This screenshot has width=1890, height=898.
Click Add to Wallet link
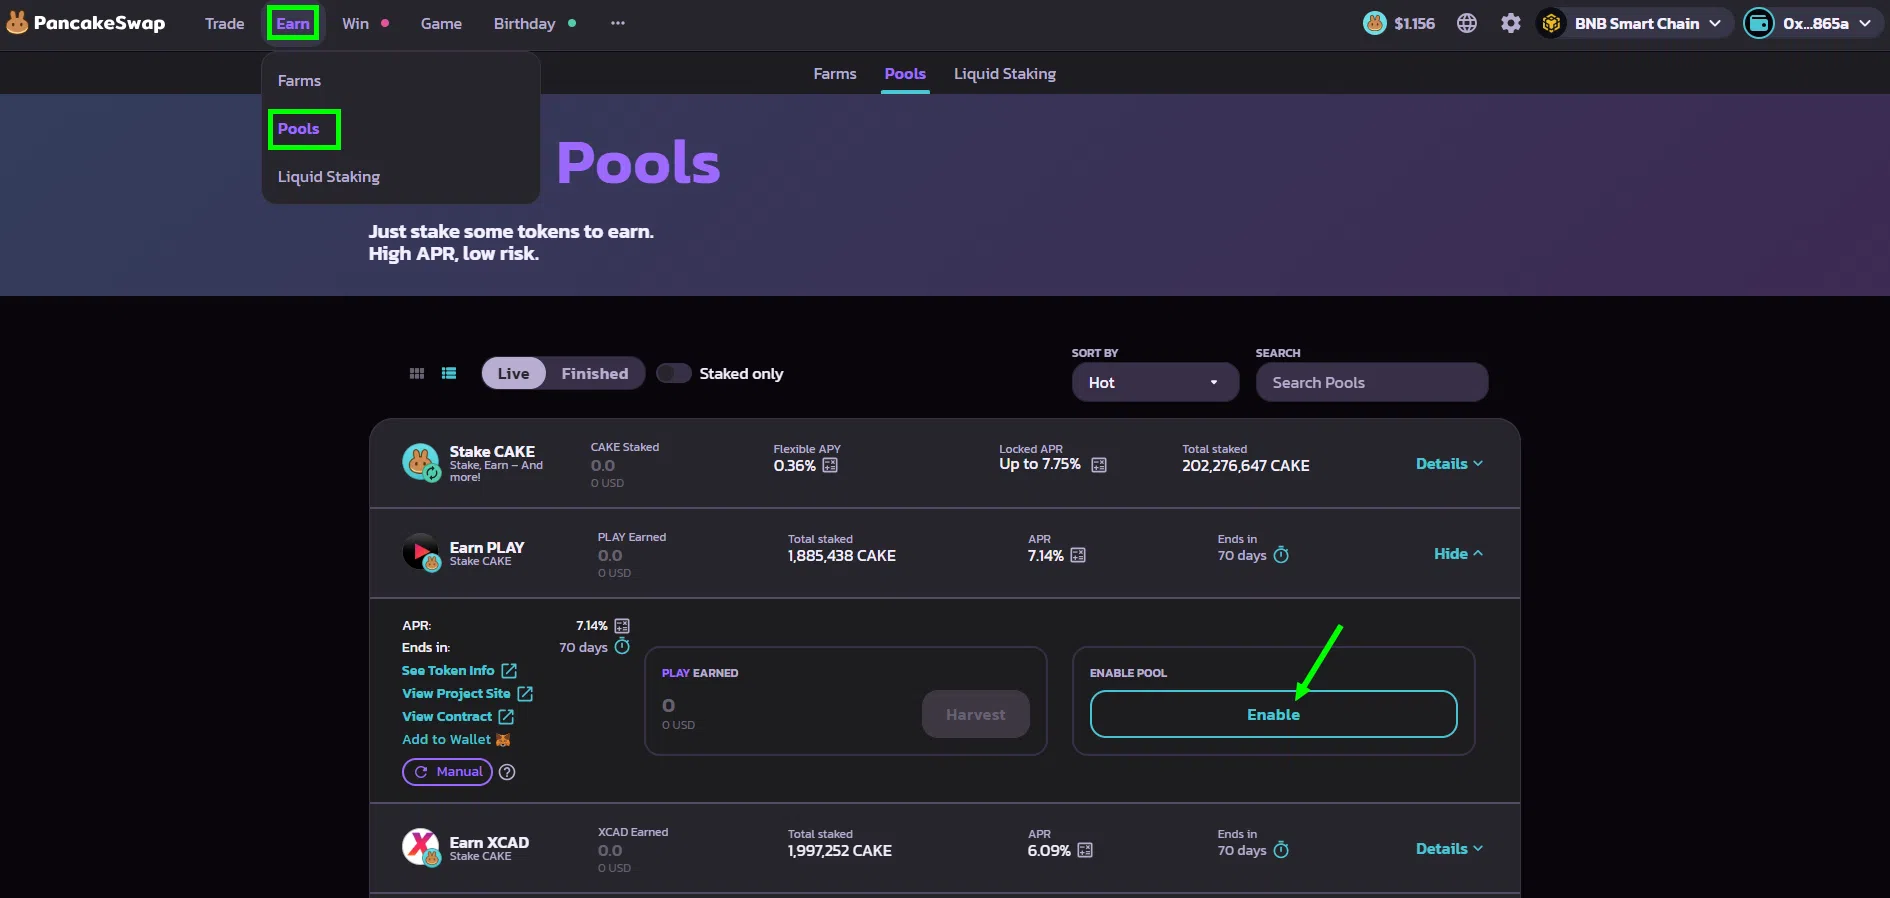click(x=446, y=740)
